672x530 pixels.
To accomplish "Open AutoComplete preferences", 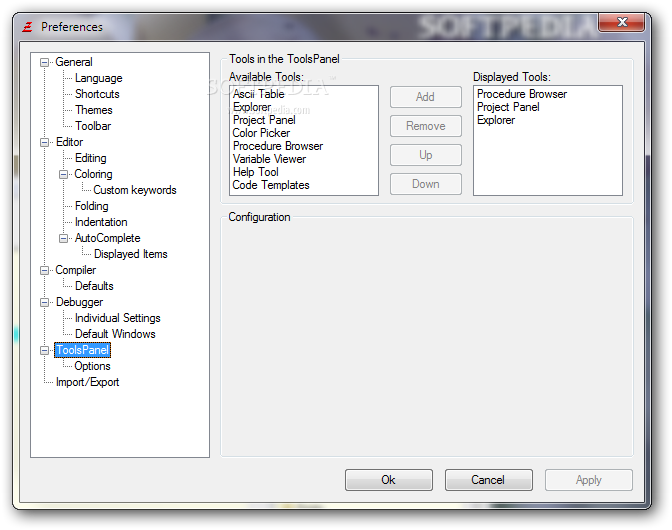I will click(108, 238).
